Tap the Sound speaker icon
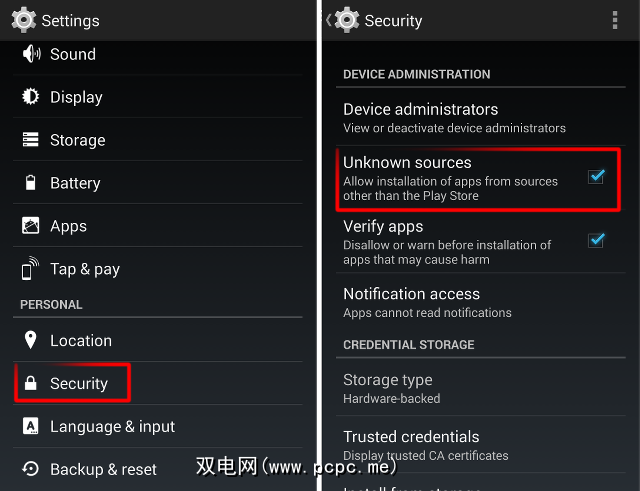This screenshot has width=640, height=491. pyautogui.click(x=31, y=54)
